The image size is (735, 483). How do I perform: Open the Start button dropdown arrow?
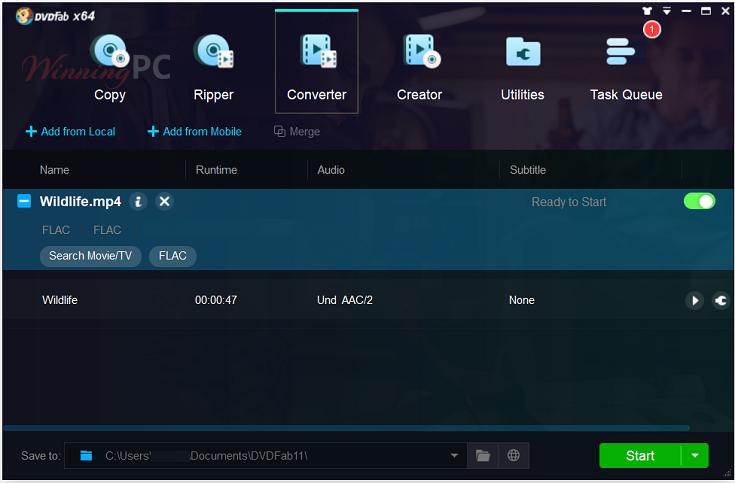coord(695,456)
